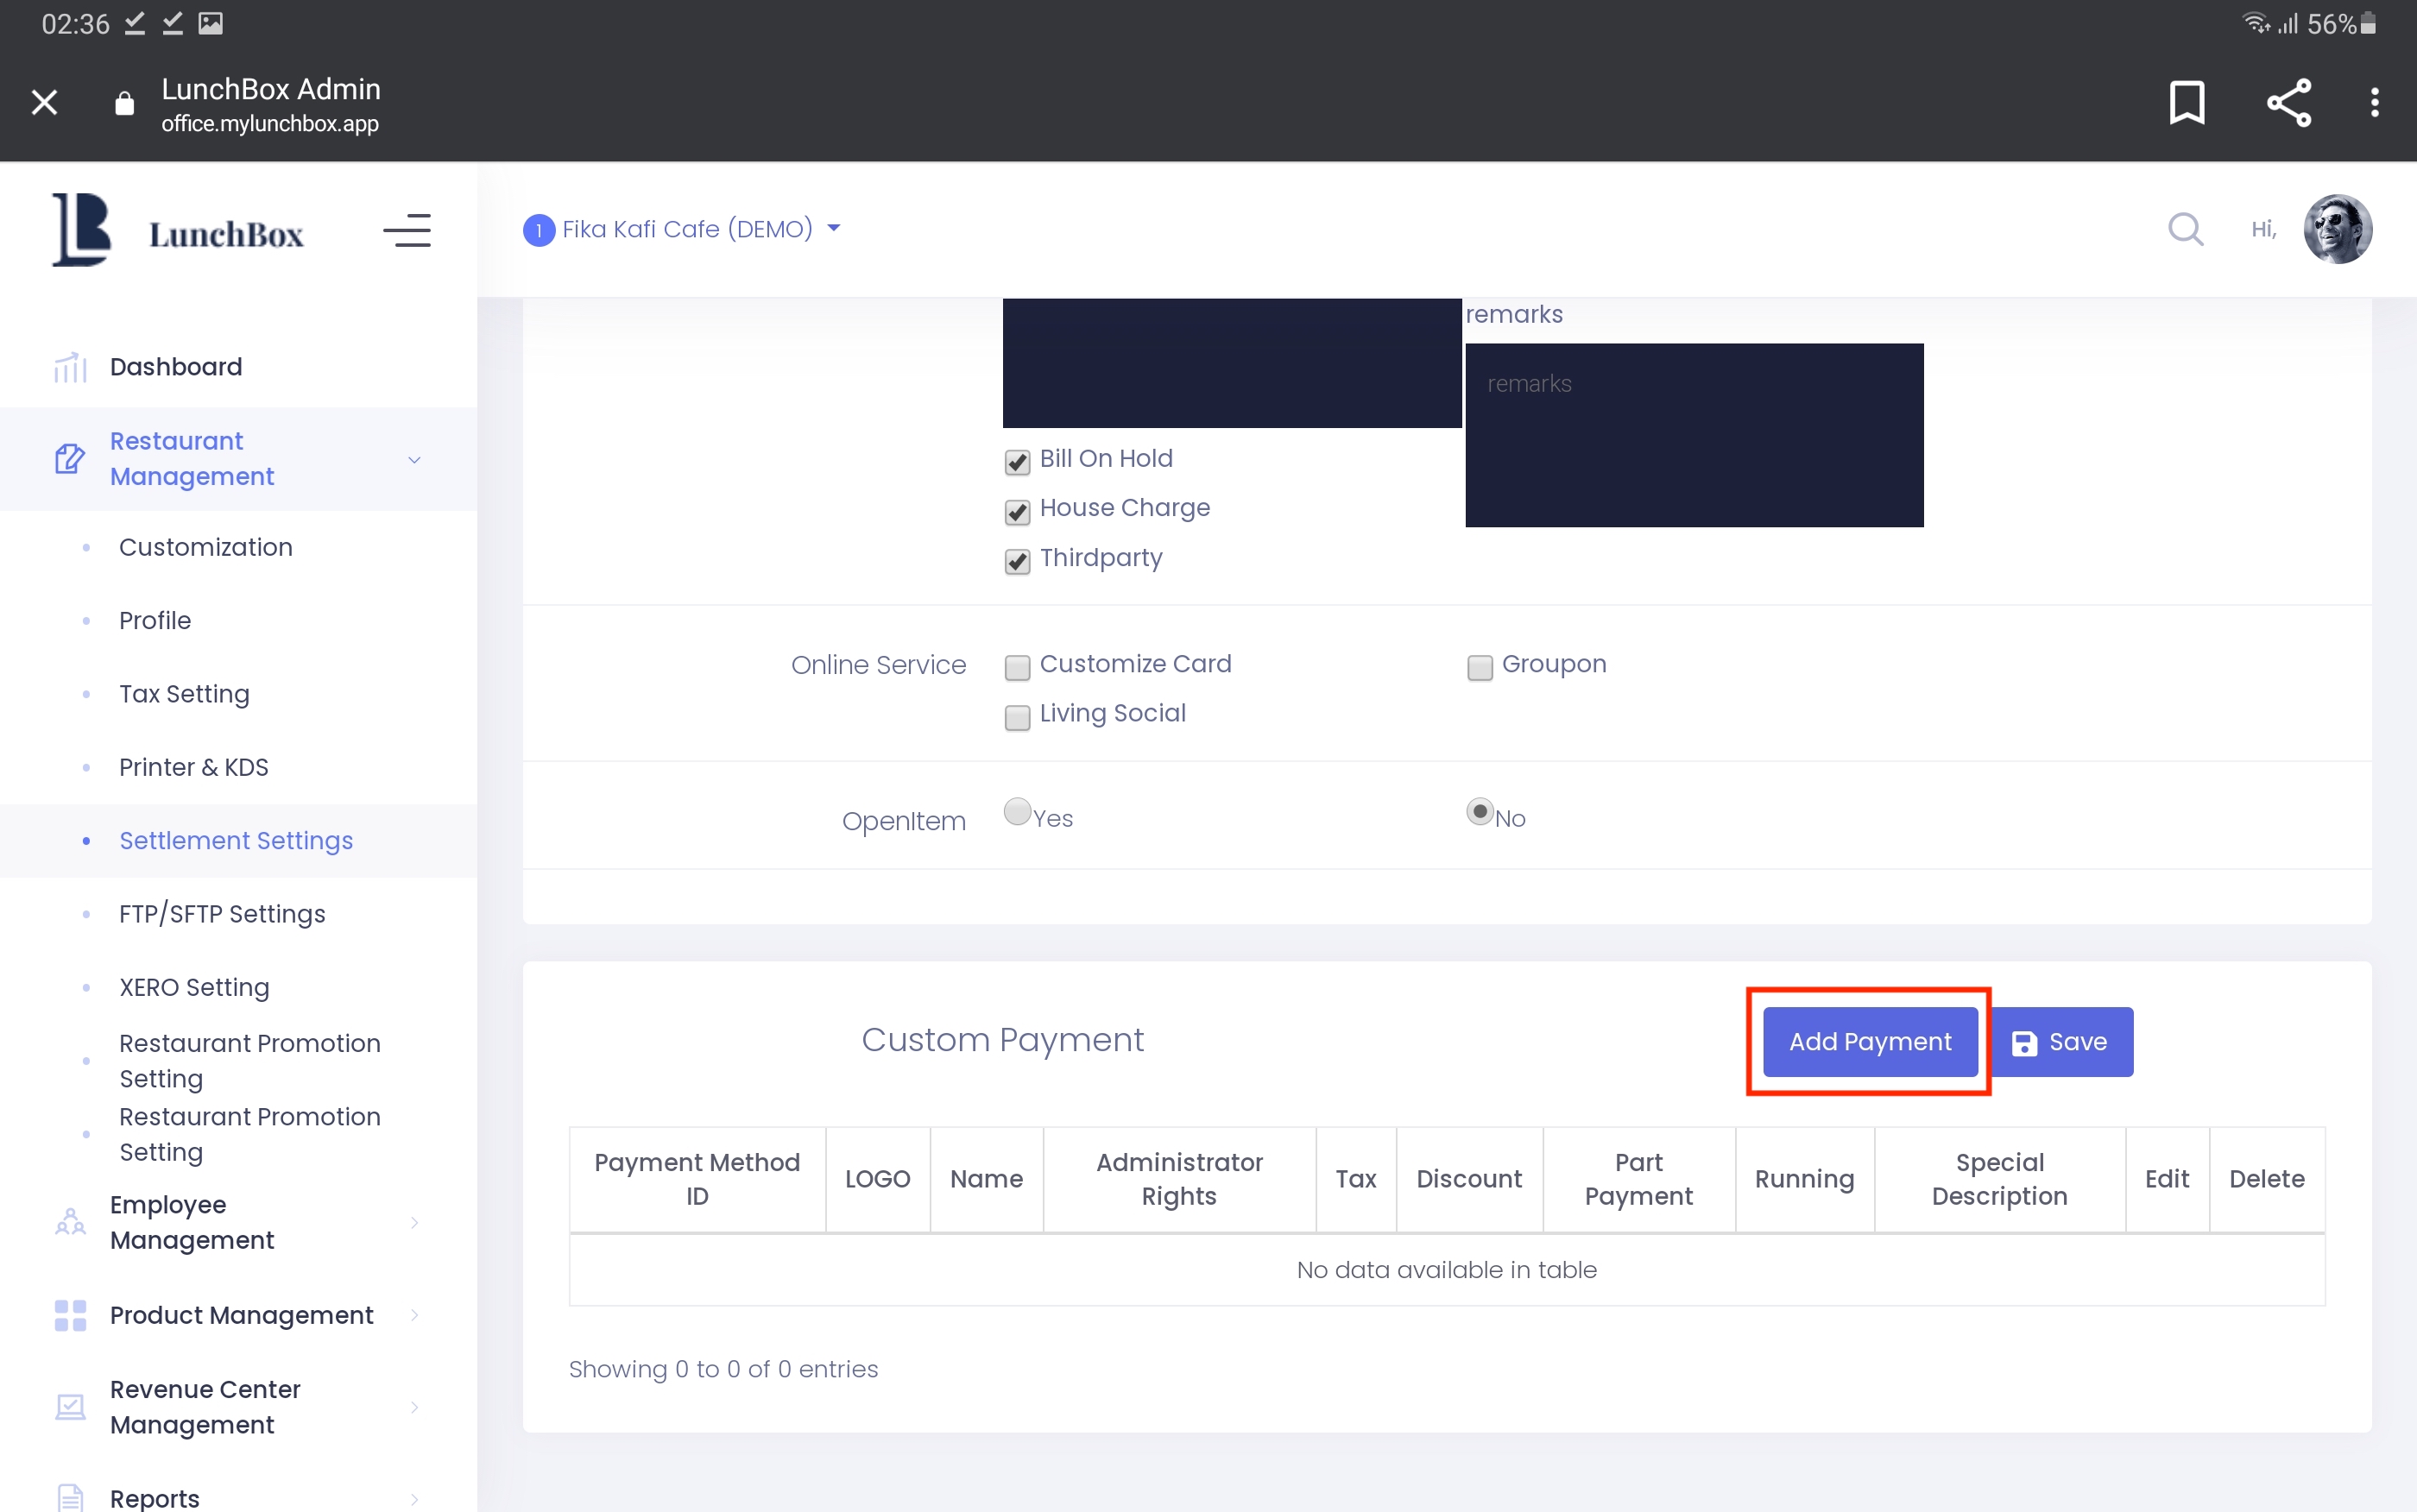
Task: Click the Dashboard chart icon
Action: [70, 367]
